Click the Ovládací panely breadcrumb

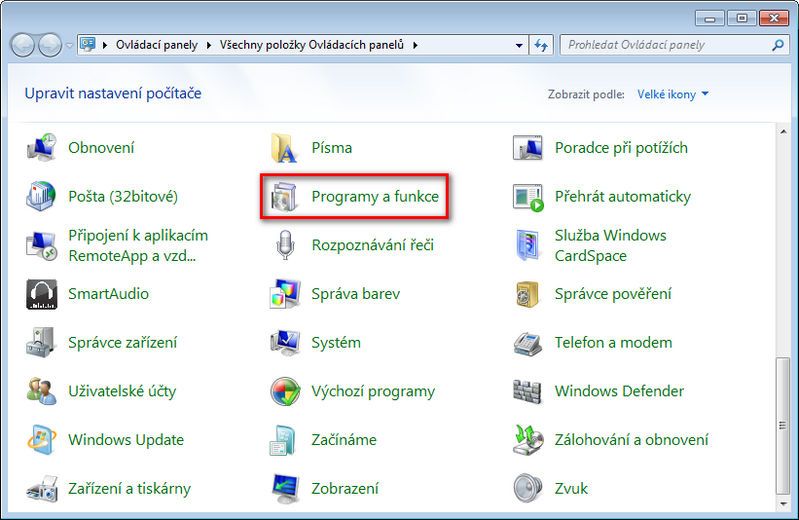point(156,45)
